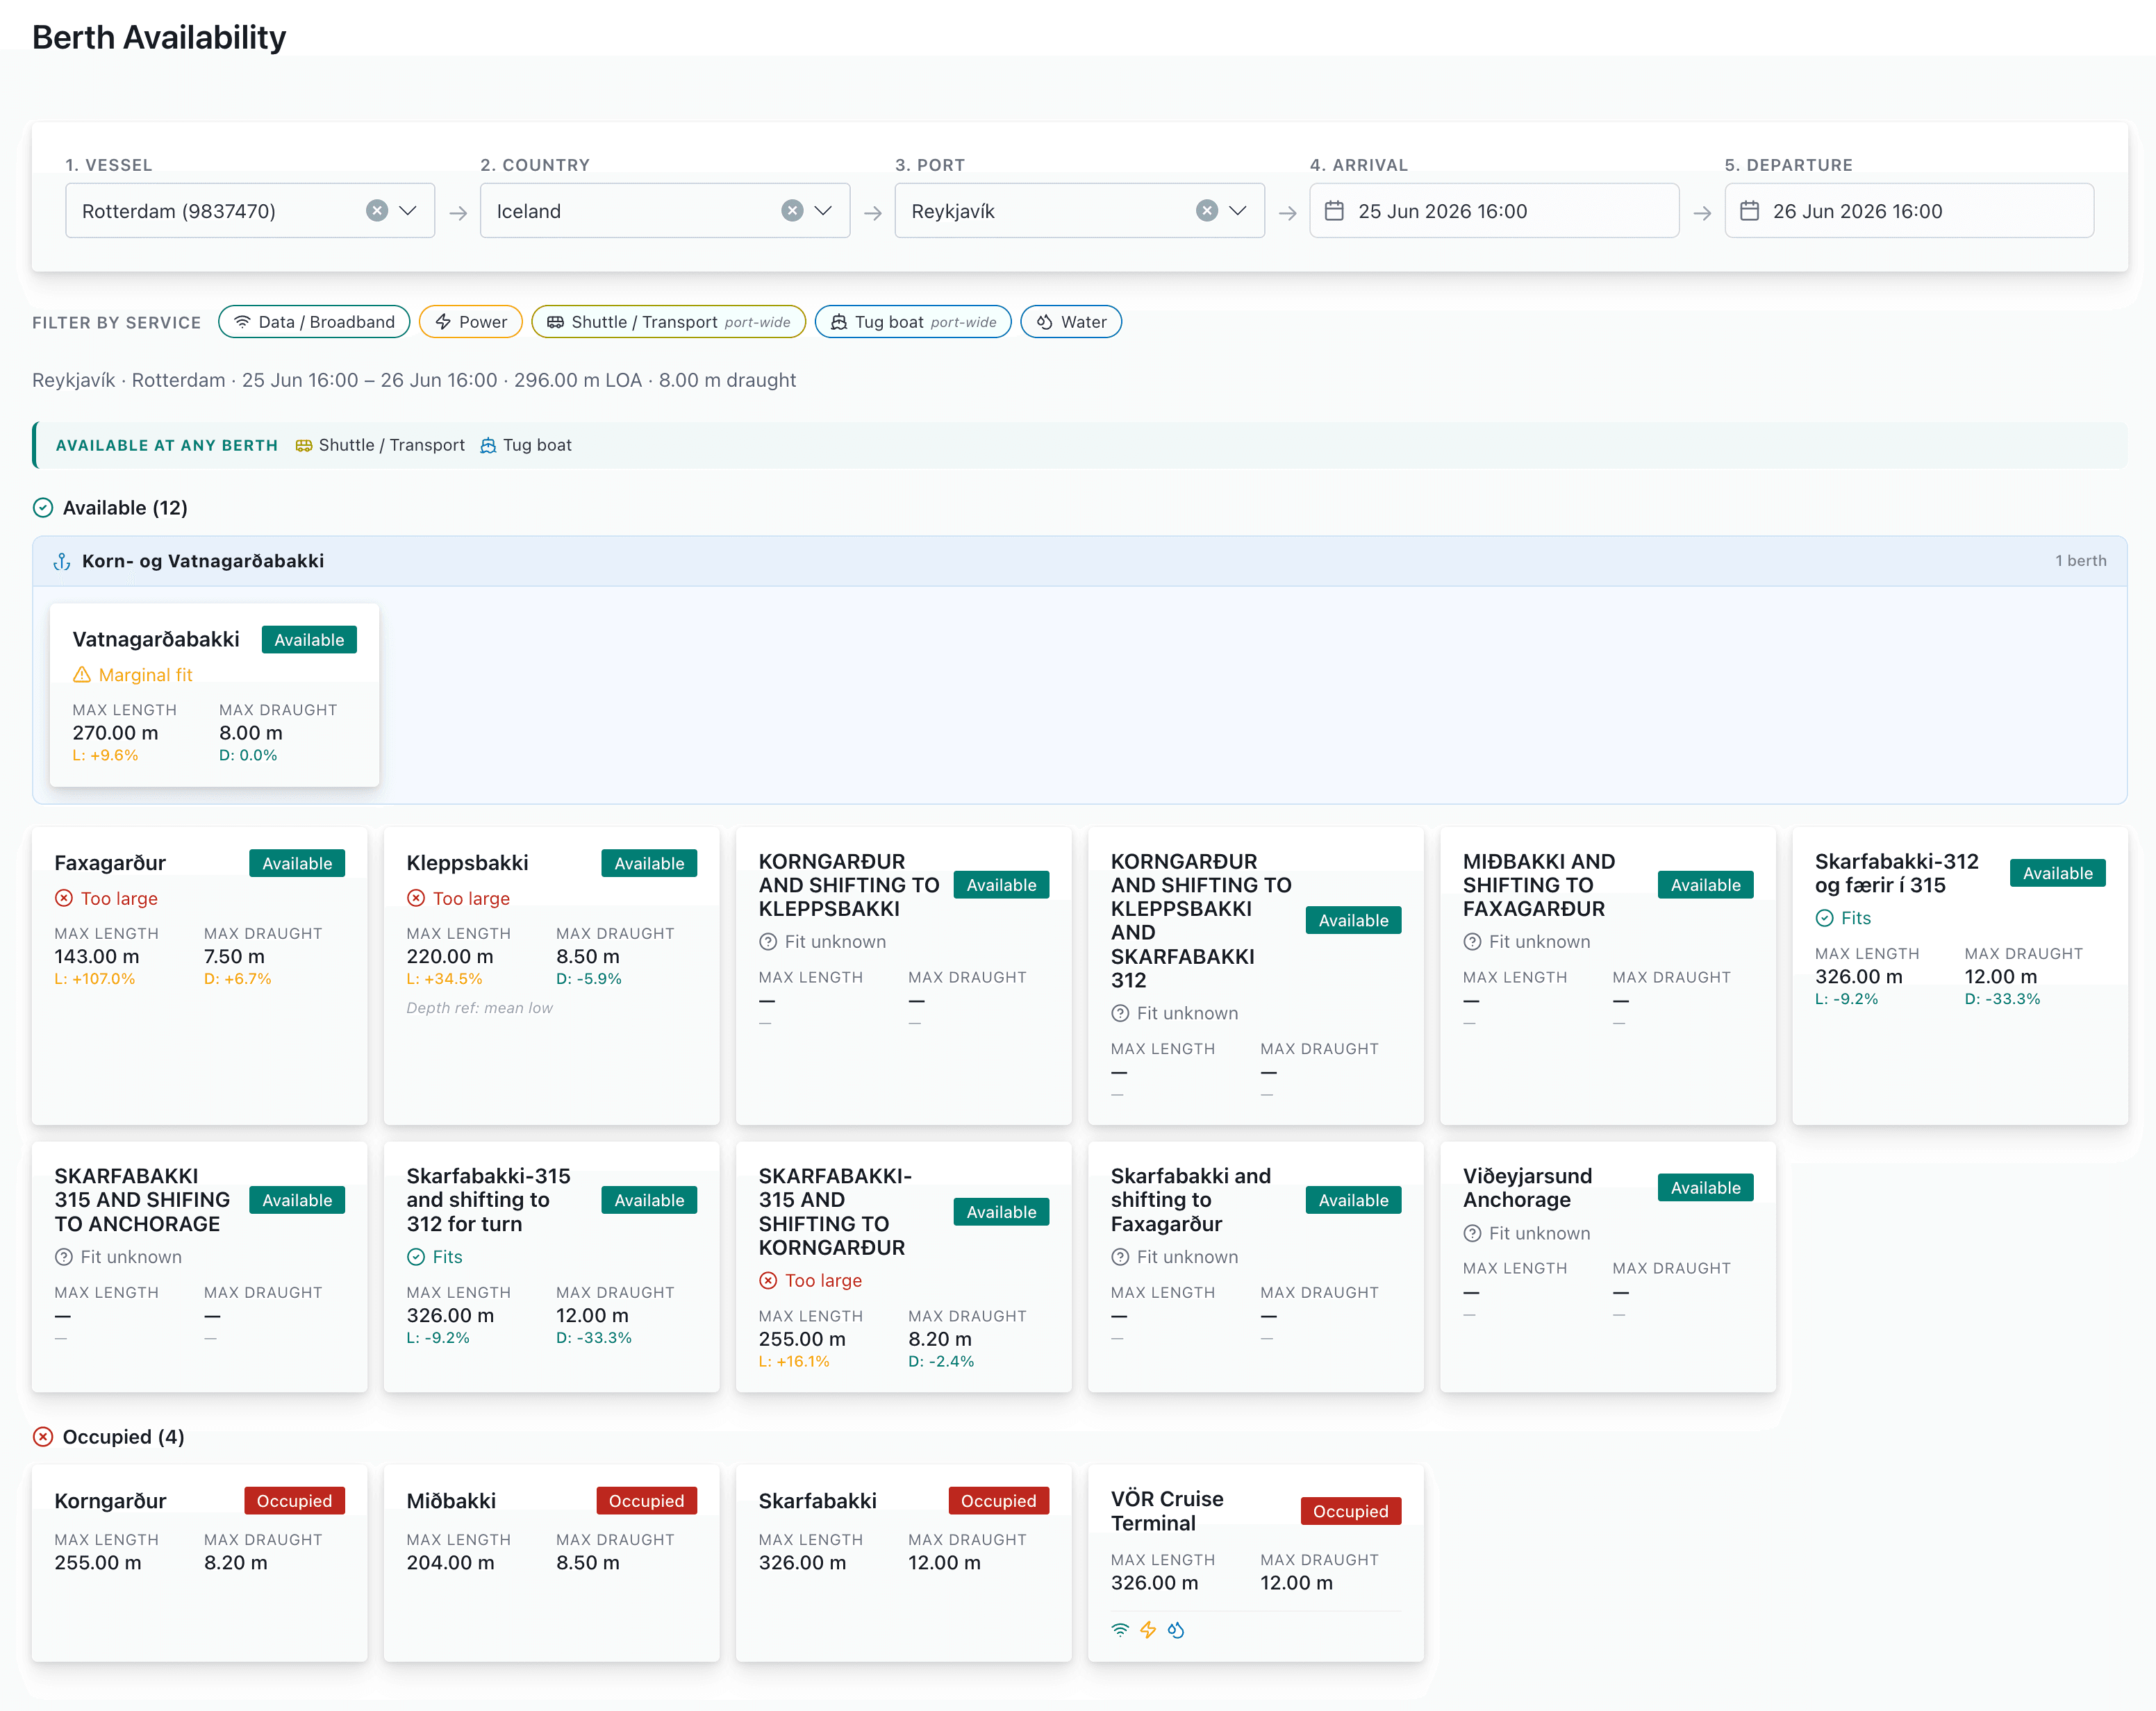Open the country dropdown chevron
Image resolution: width=2156 pixels, height=1711 pixels.
823,211
